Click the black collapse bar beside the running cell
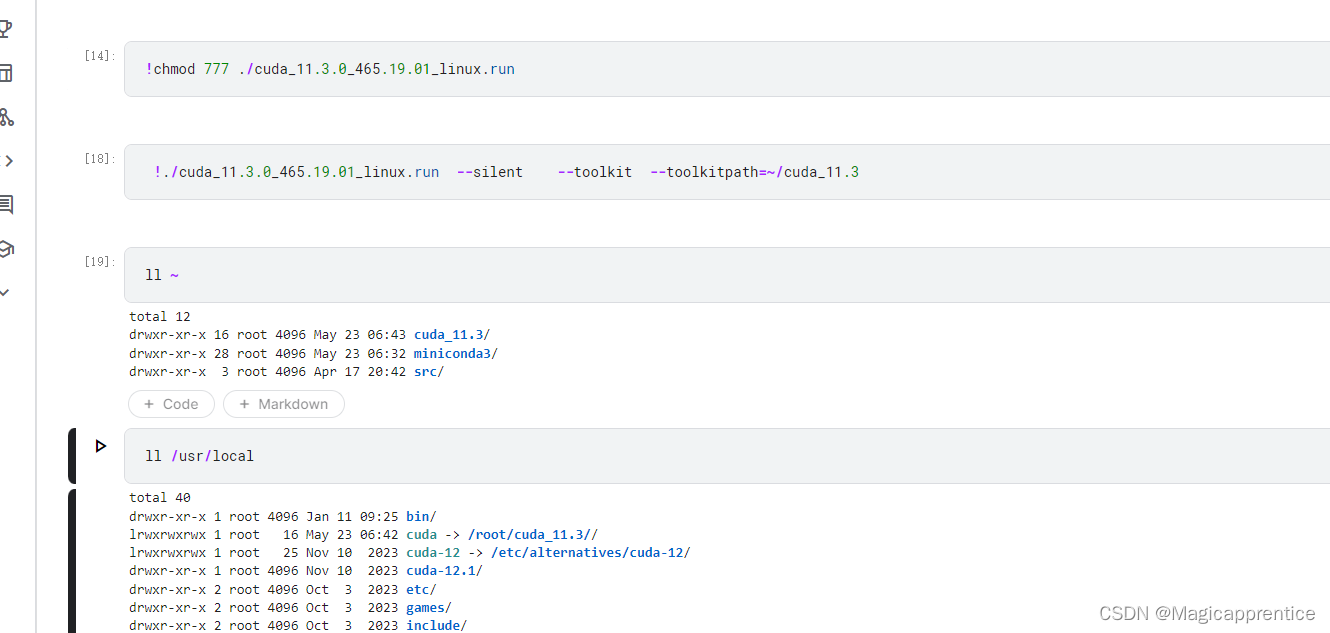This screenshot has width=1330, height=633. coord(71,454)
